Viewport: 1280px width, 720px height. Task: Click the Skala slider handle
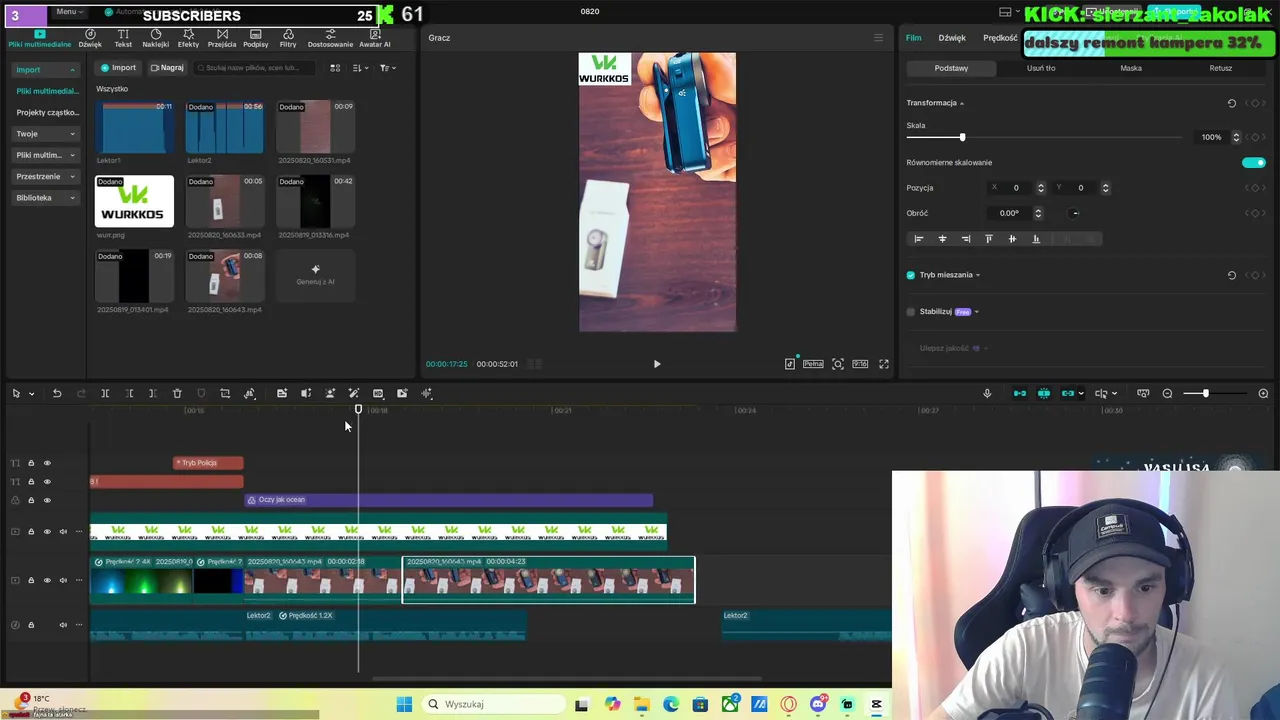962,137
